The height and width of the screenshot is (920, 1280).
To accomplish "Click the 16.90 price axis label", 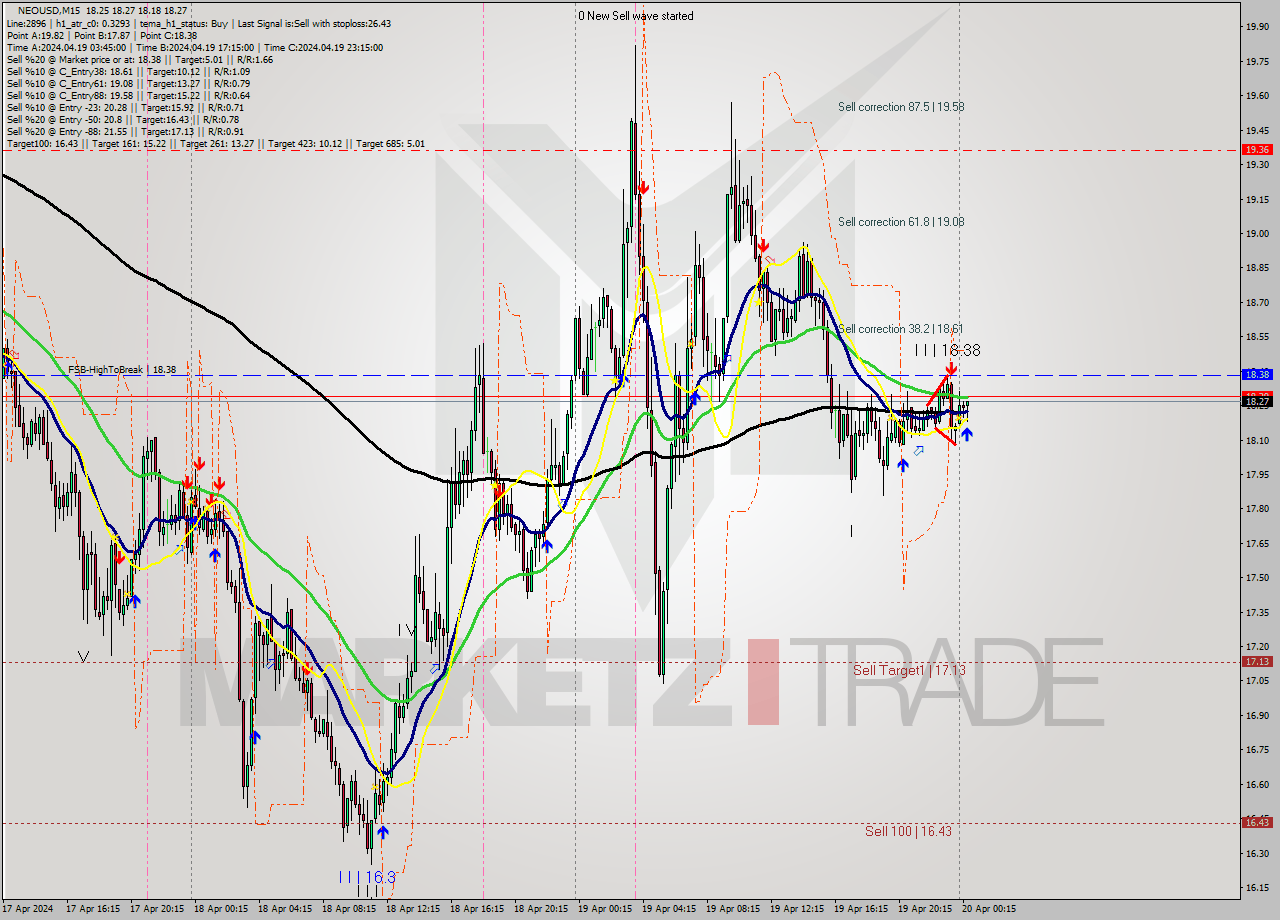I will [x=1257, y=716].
